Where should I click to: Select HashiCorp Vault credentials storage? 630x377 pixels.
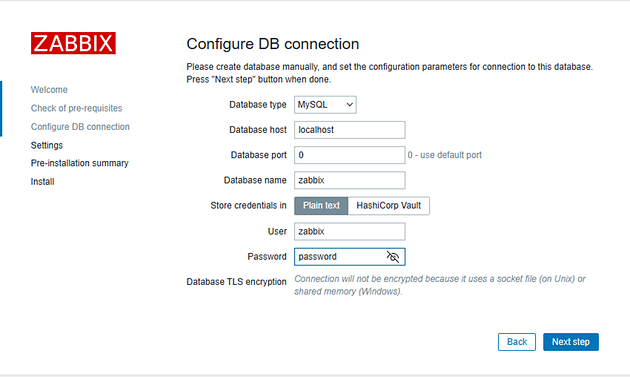coord(389,206)
